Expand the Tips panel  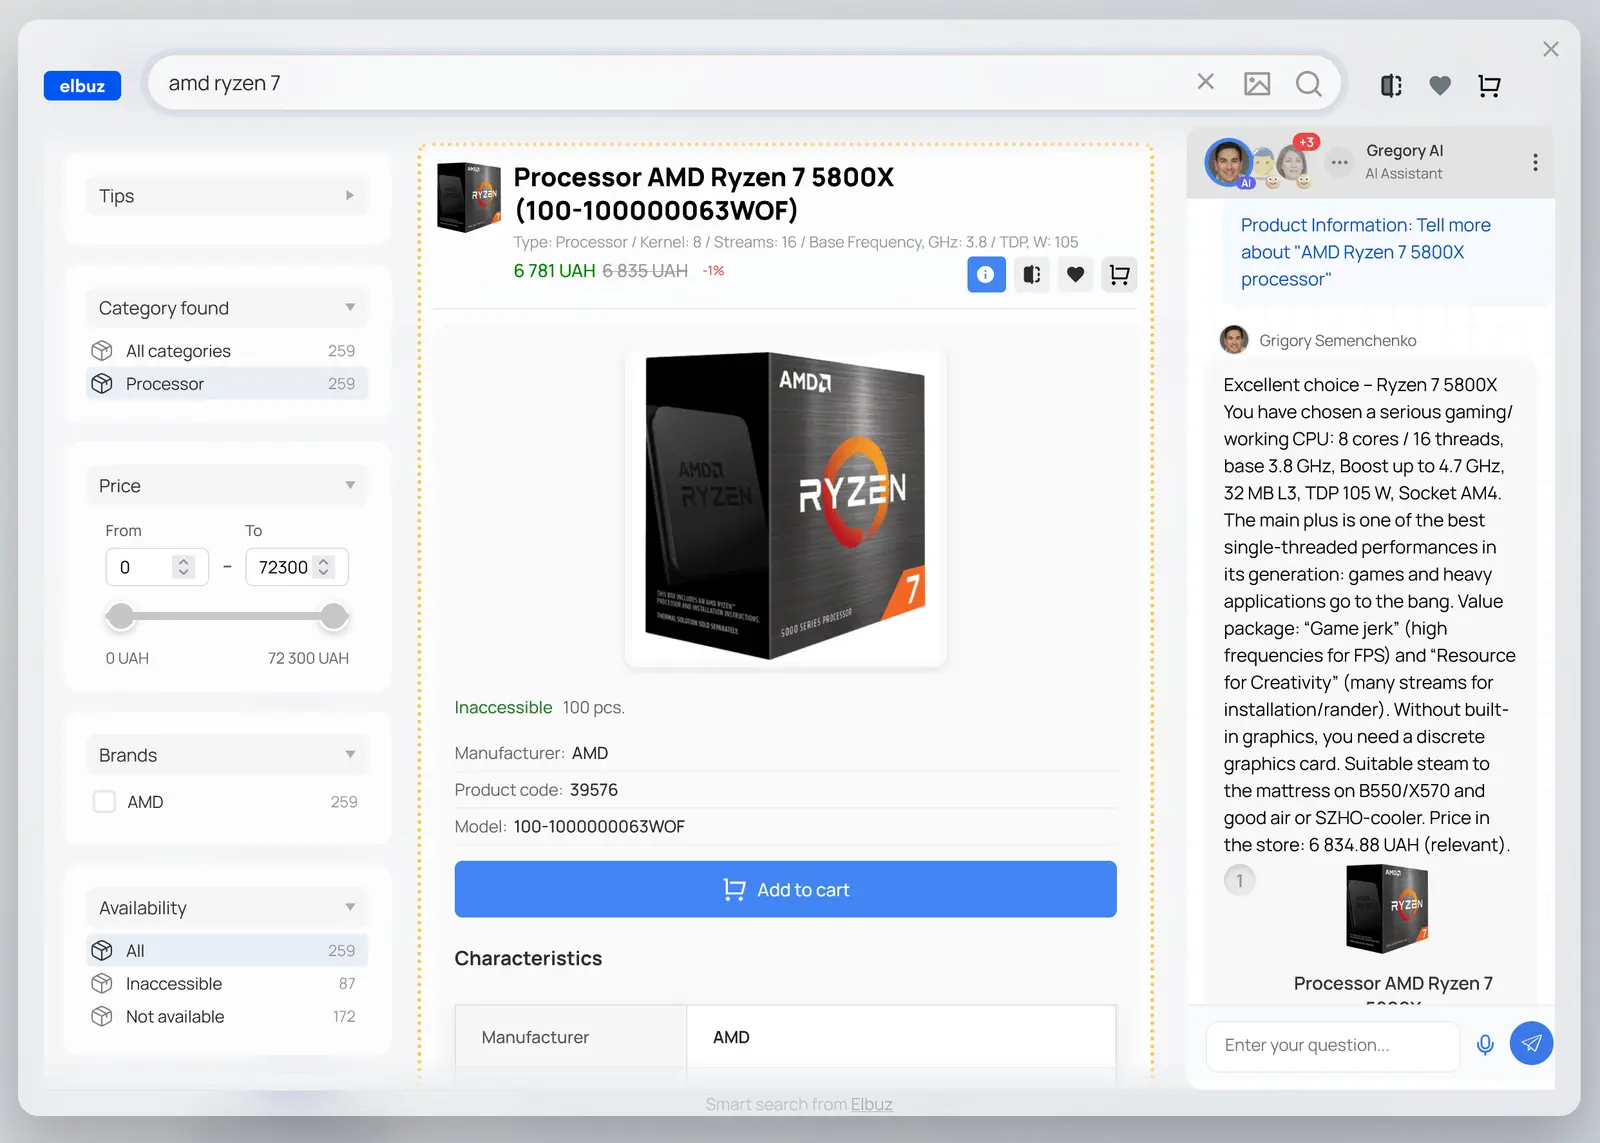coord(227,196)
